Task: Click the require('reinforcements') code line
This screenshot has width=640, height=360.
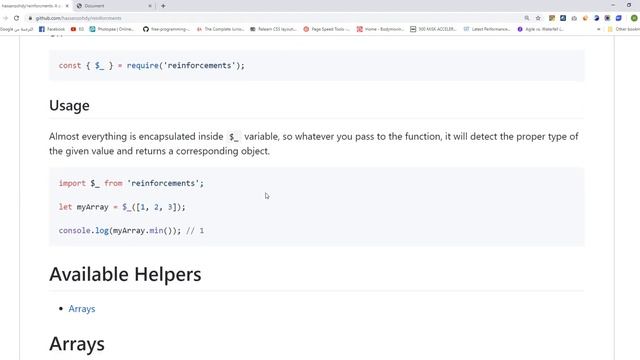Action: tap(151, 65)
